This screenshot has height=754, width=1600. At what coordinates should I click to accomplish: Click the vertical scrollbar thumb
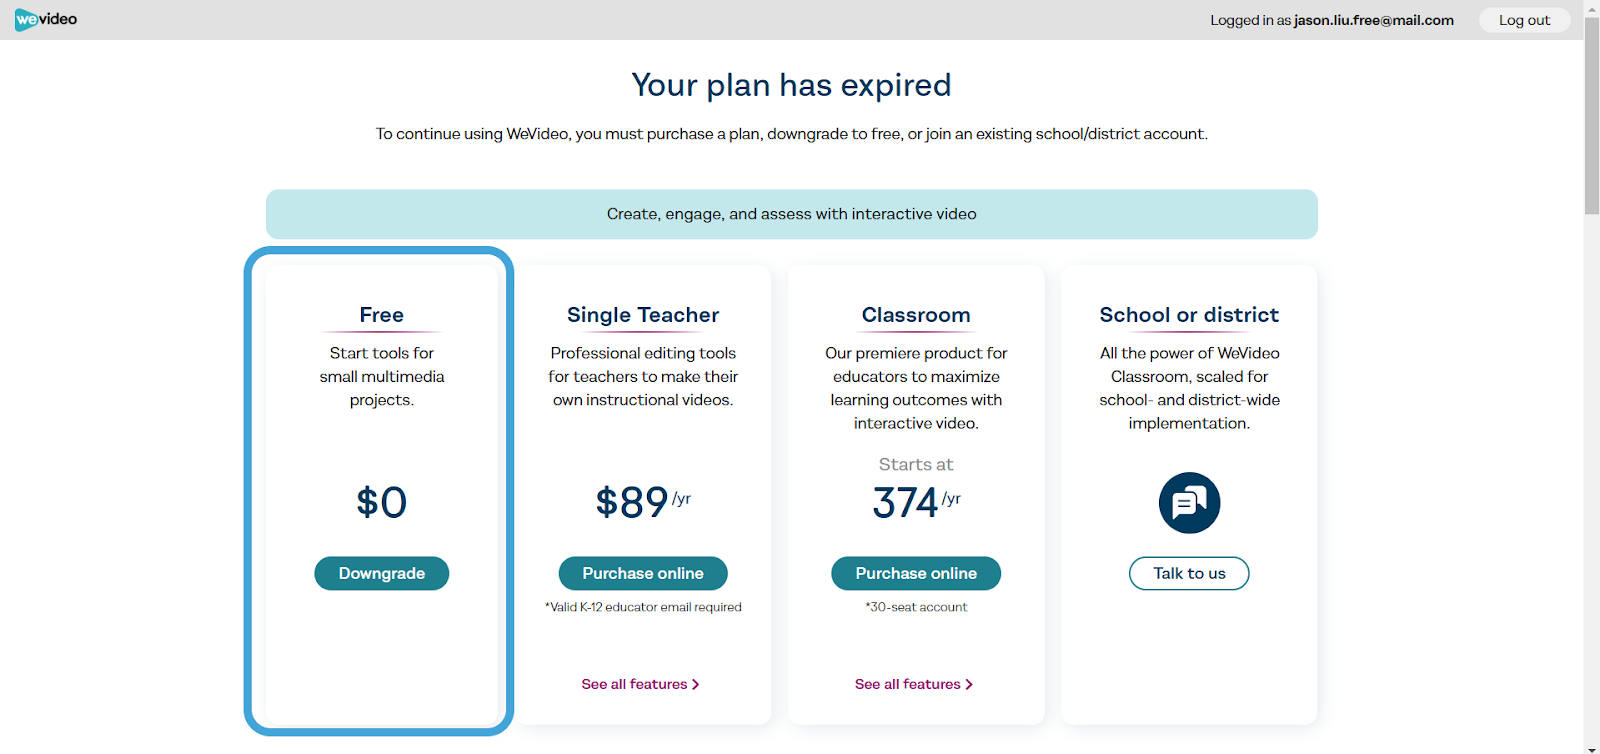1592,115
